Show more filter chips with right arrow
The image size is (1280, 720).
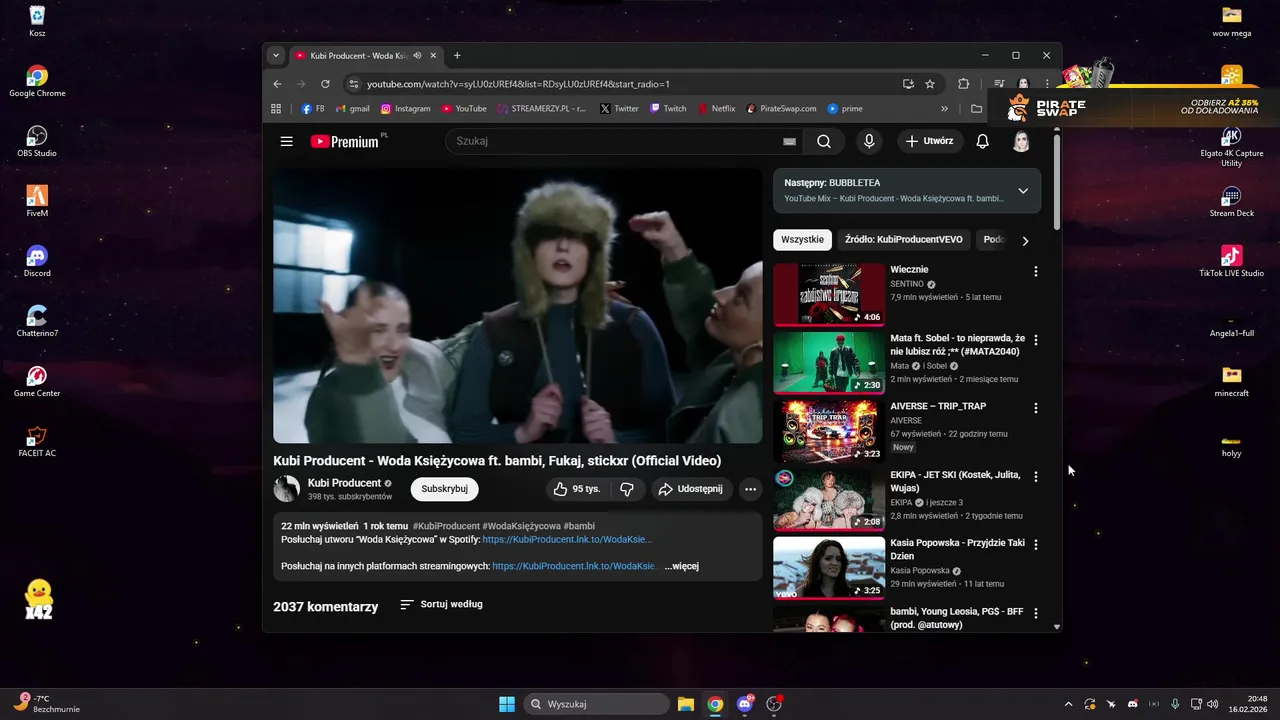click(x=1025, y=240)
